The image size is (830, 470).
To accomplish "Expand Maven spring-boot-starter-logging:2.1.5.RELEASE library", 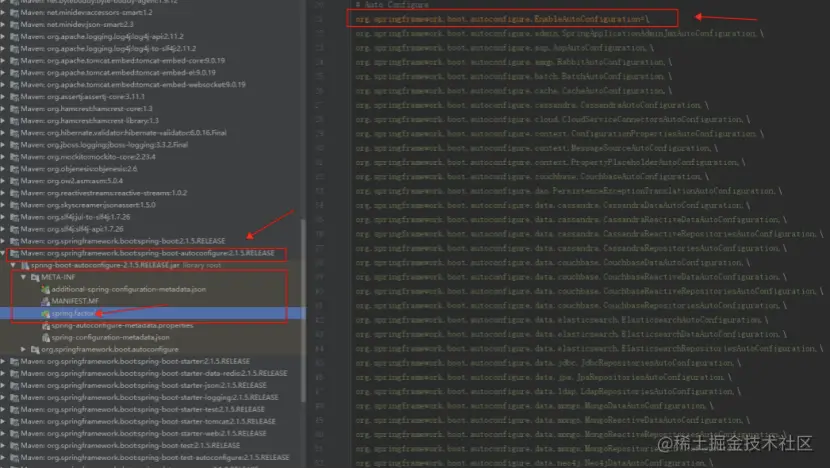I will 4,397.
